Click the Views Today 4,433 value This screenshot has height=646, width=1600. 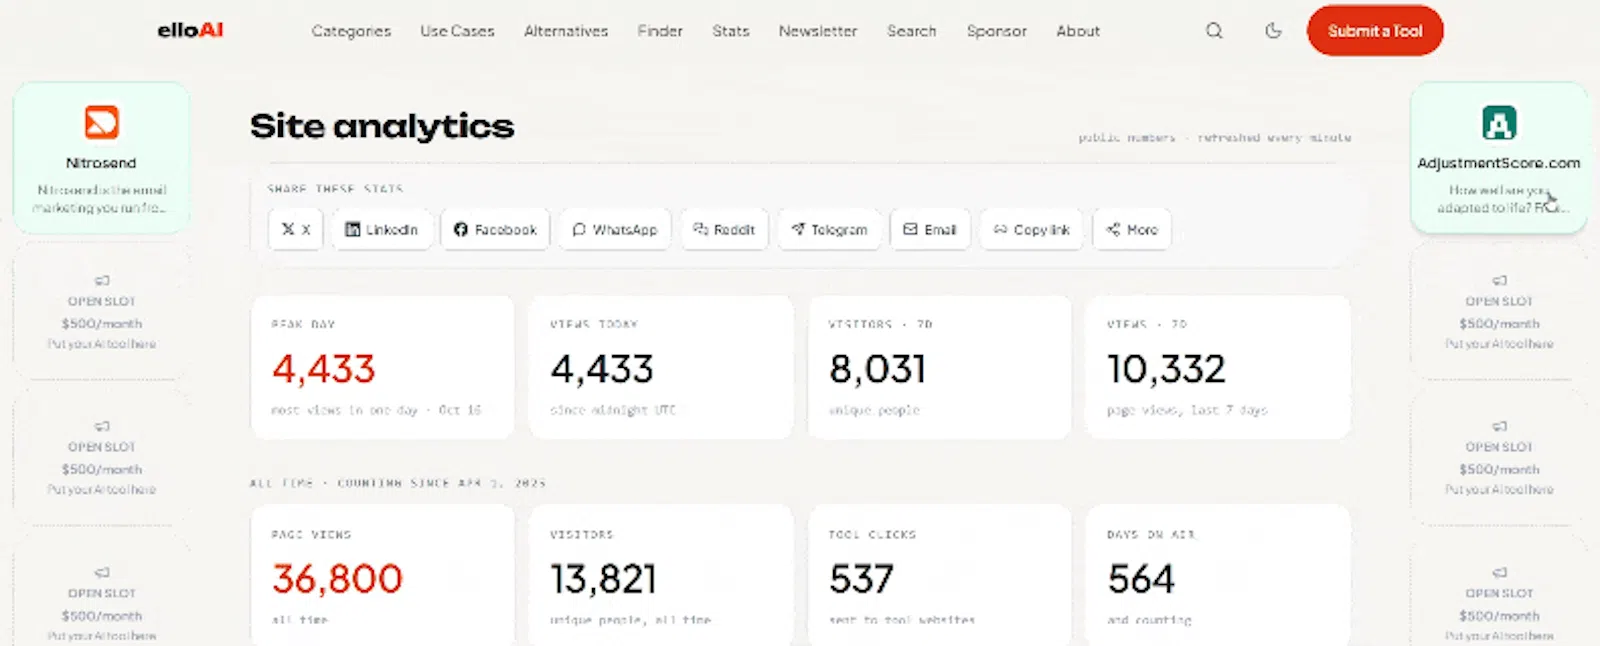(602, 369)
